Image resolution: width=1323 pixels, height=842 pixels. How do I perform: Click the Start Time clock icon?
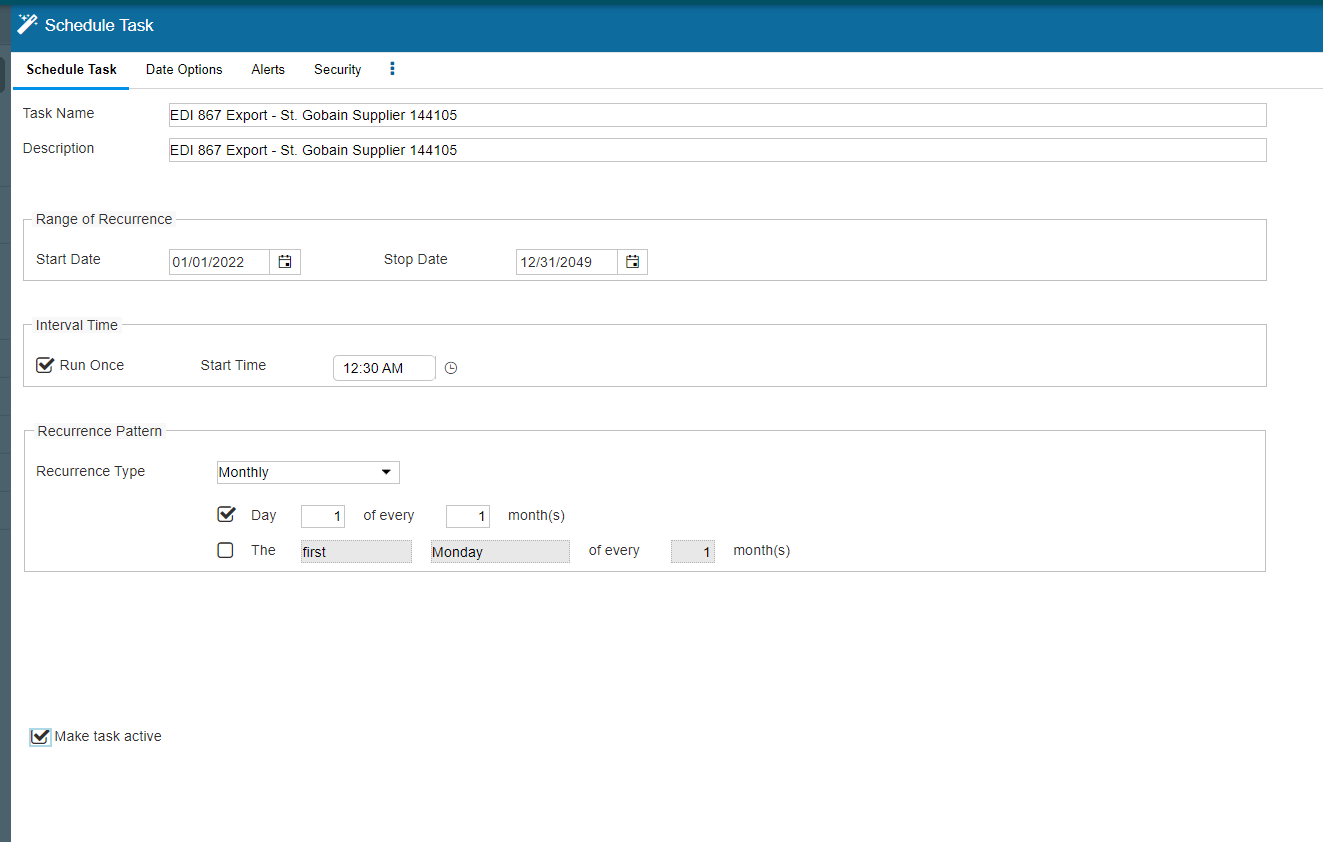point(451,368)
